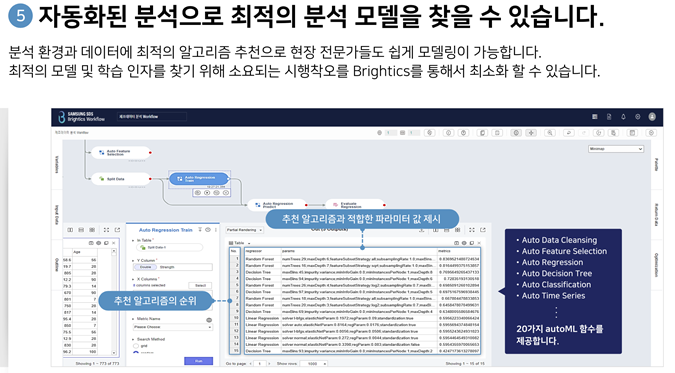Open the Outline side tab
The width and height of the screenshot is (675, 373).
point(57,265)
